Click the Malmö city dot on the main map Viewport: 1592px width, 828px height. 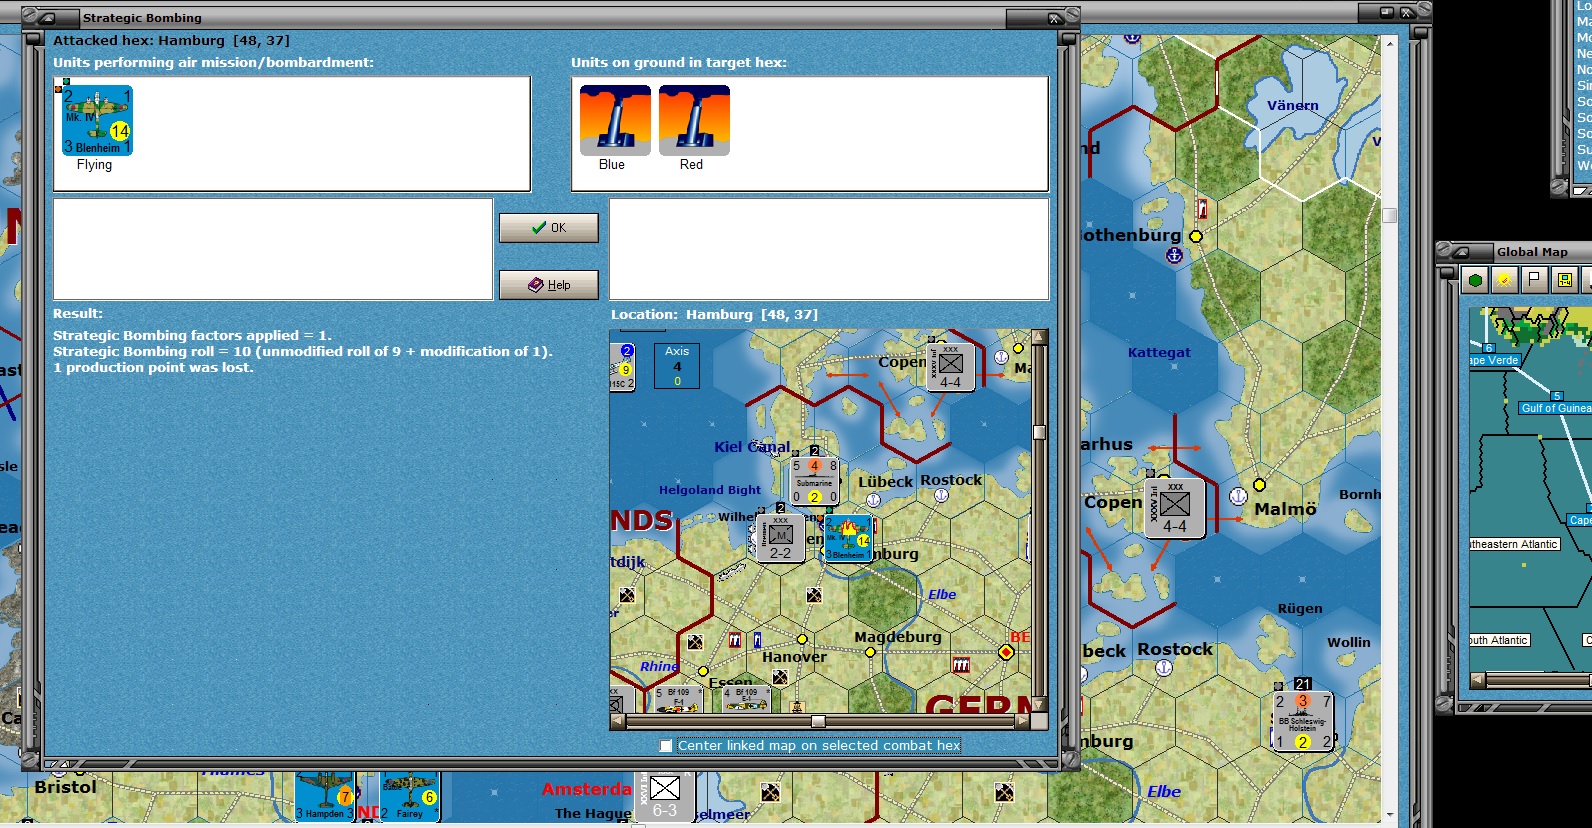(1260, 485)
